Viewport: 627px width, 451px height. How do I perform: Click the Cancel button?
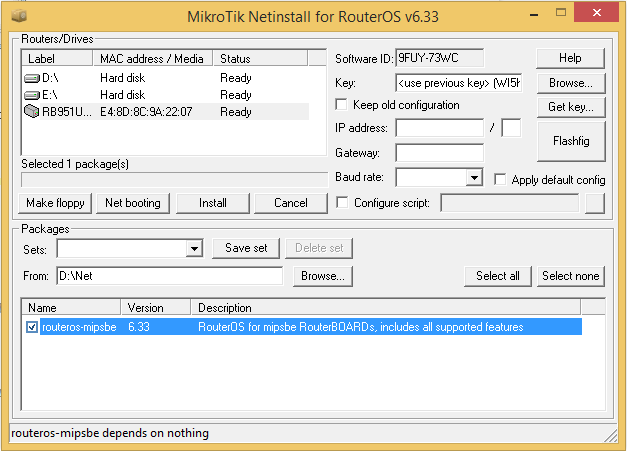pos(291,203)
